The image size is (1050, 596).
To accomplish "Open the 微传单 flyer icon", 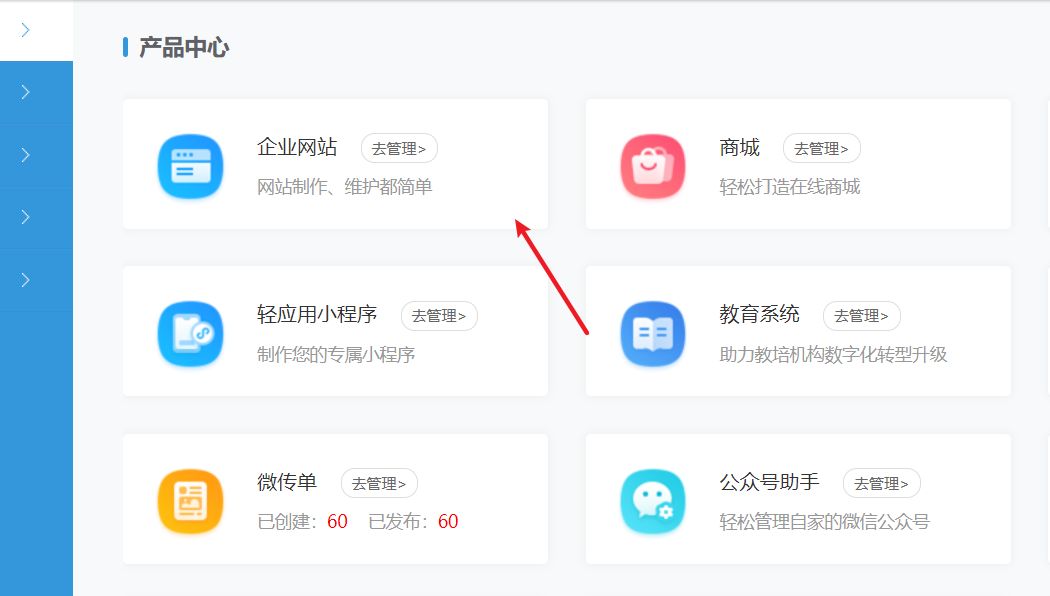I will (x=190, y=501).
